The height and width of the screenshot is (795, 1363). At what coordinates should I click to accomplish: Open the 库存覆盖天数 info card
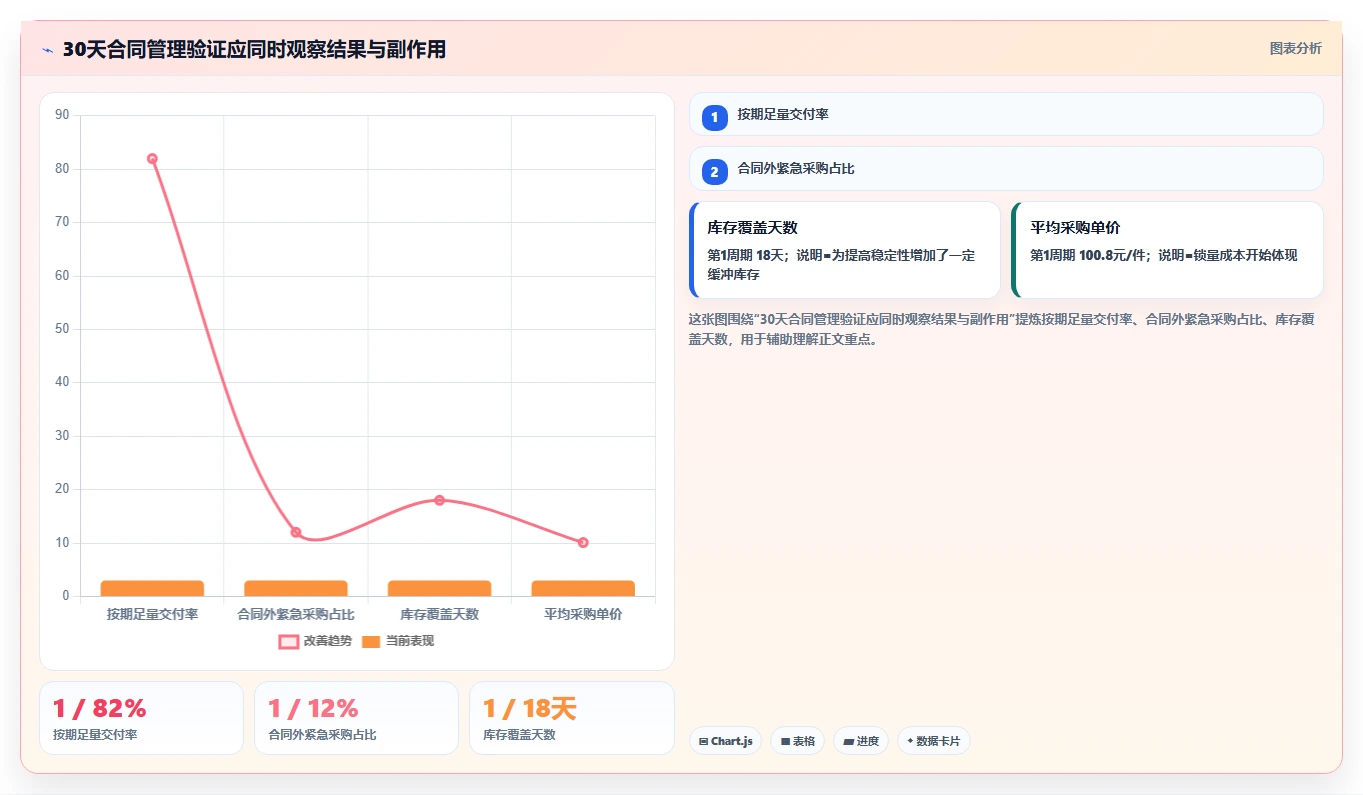845,250
